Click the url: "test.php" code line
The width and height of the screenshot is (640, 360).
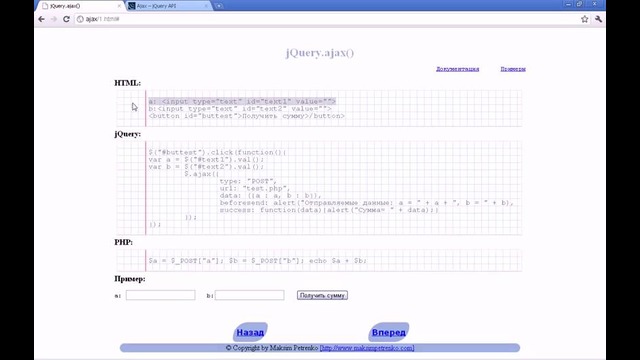click(x=255, y=188)
